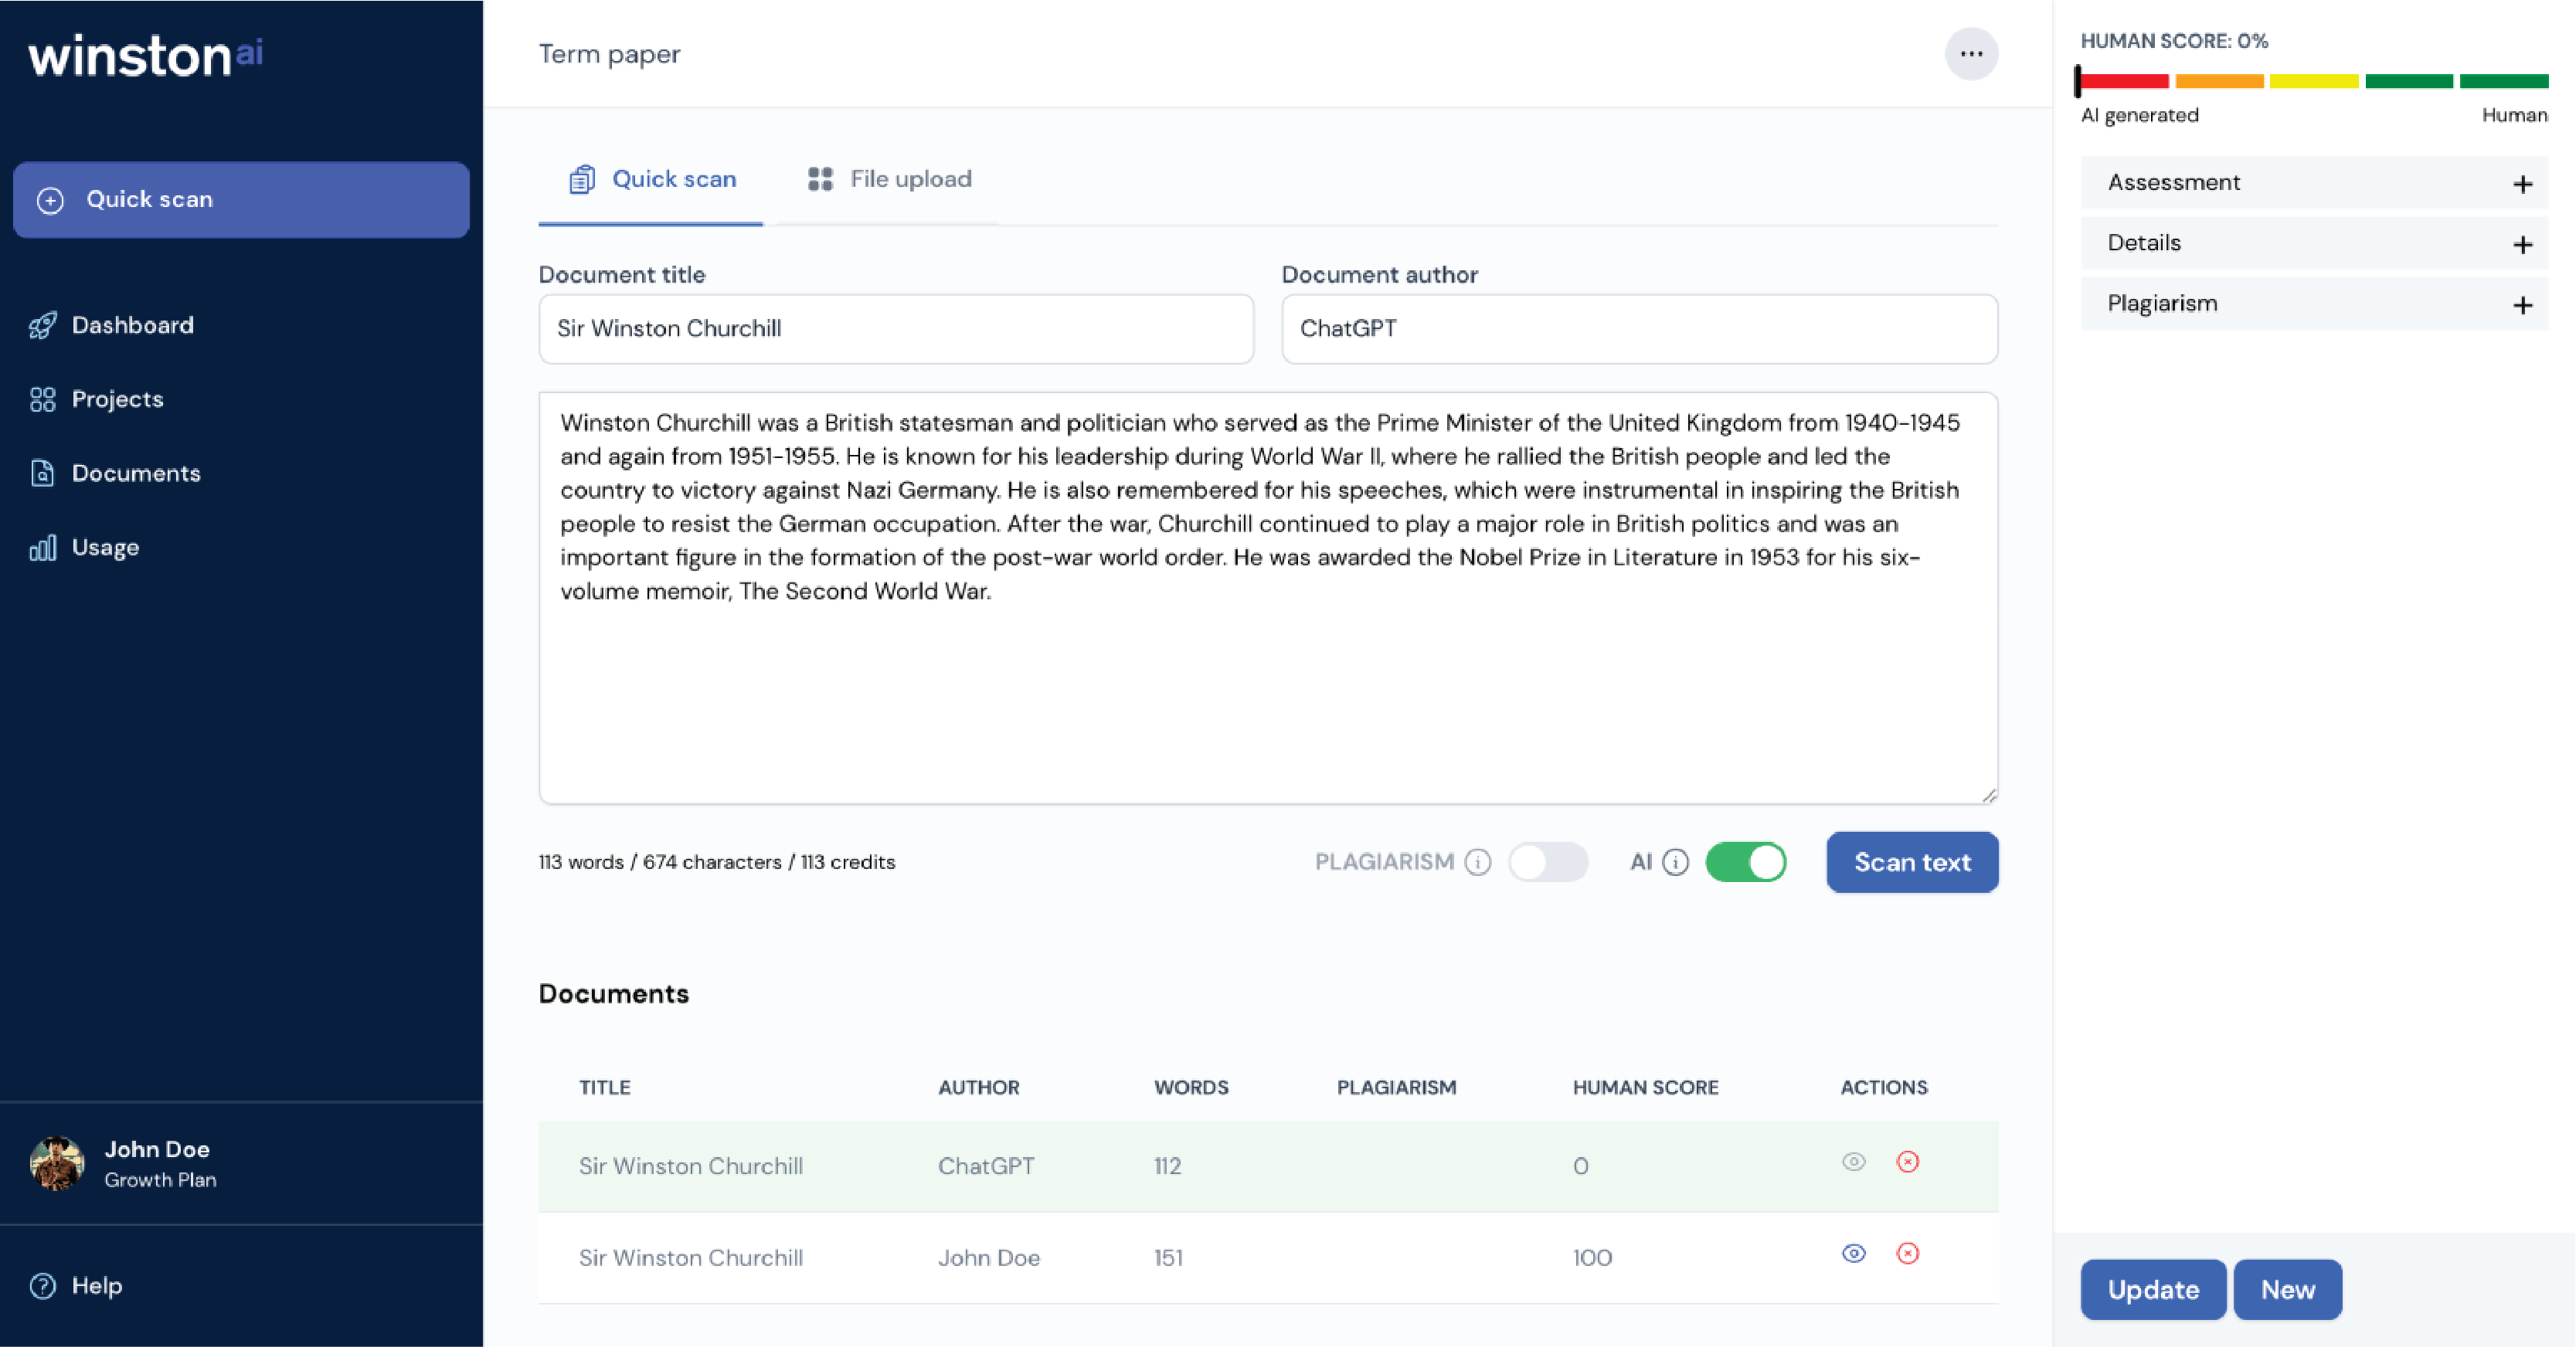Enable the Plagiarism scan toggle
Screen dimensions: 2576x1347
[1549, 861]
